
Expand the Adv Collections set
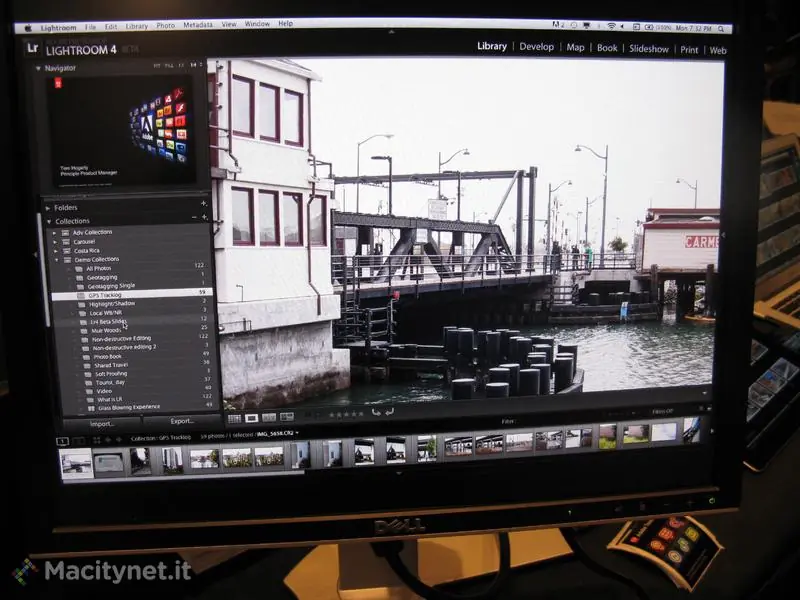pos(55,233)
